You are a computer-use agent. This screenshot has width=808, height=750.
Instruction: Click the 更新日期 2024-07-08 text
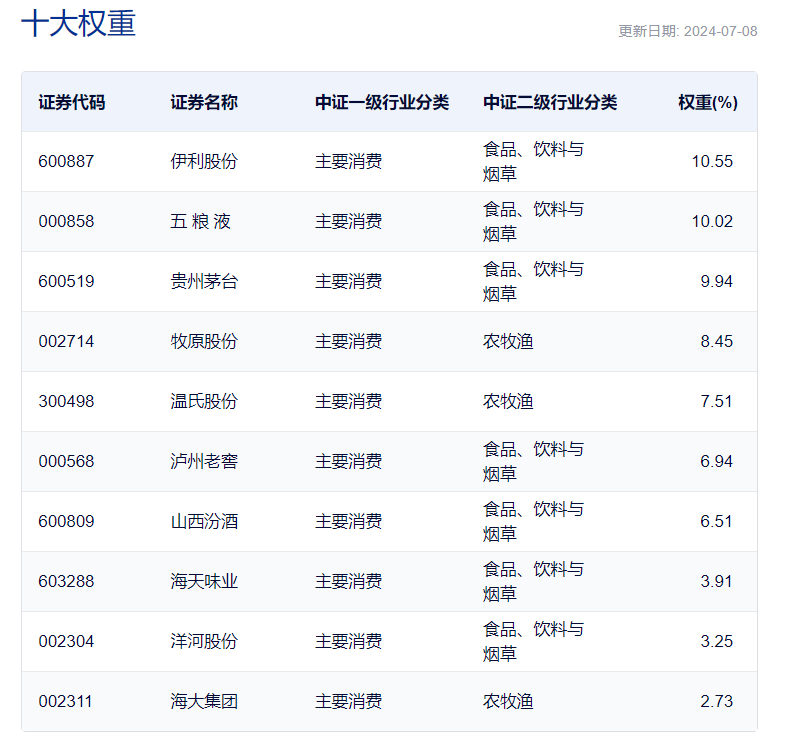click(687, 31)
